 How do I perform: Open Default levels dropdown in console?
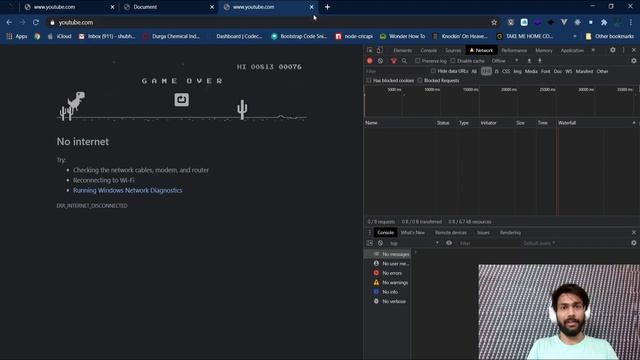point(539,243)
